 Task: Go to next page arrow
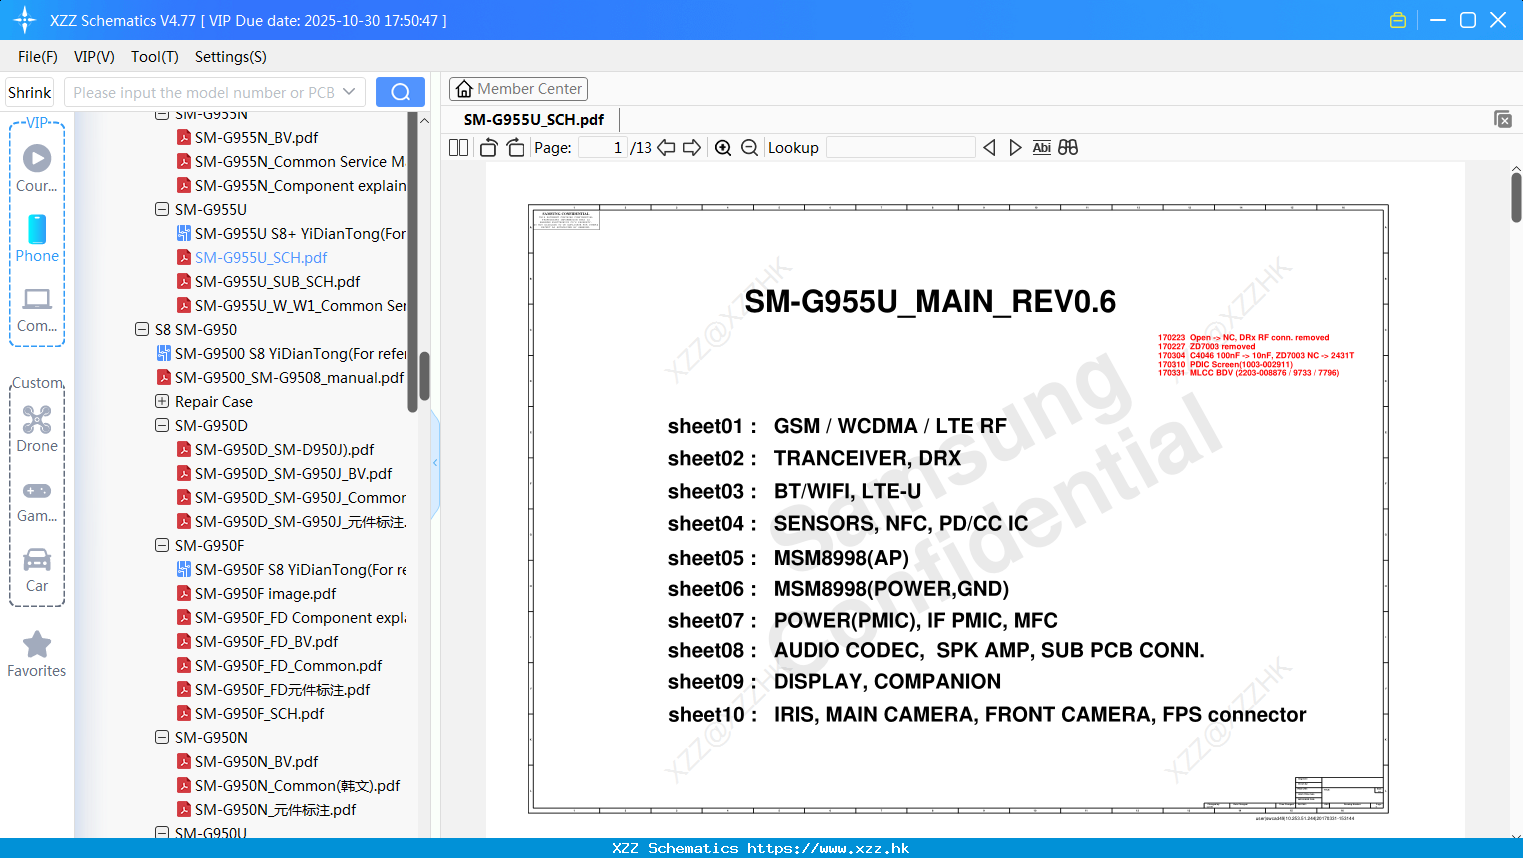[x=692, y=148]
